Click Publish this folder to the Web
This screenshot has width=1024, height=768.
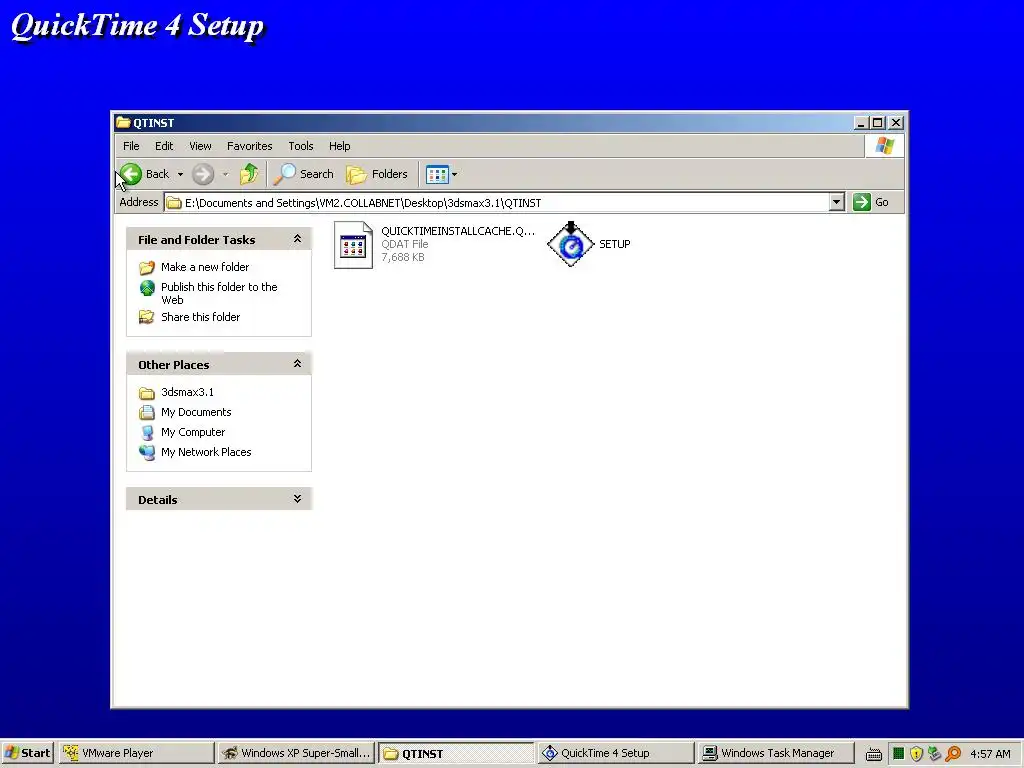pyautogui.click(x=219, y=293)
